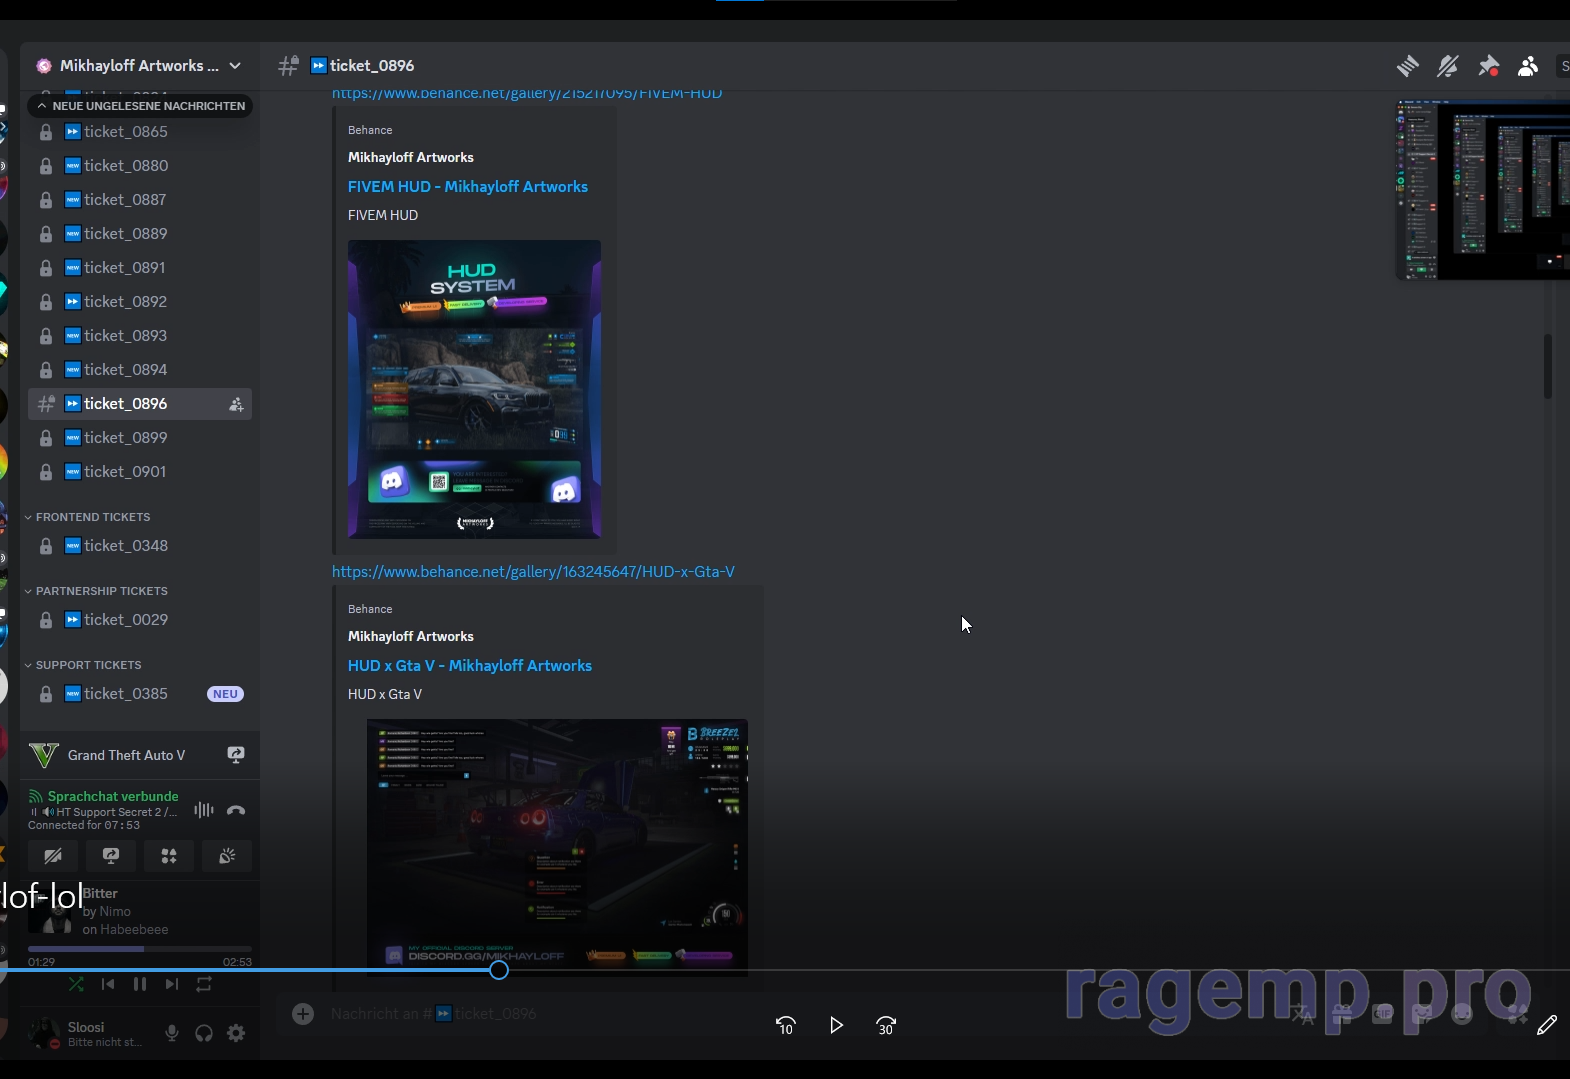Open channel ticket_0891
The image size is (1570, 1079).
[140, 268]
